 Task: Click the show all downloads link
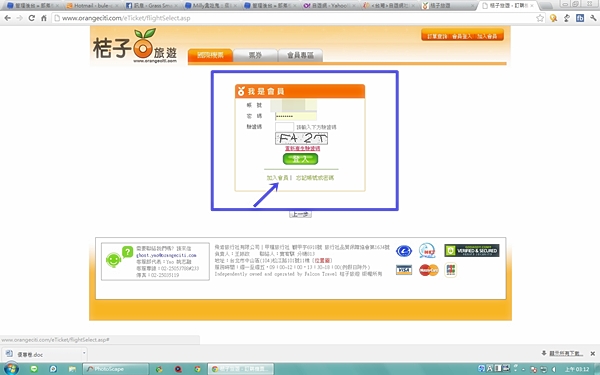[566, 353]
